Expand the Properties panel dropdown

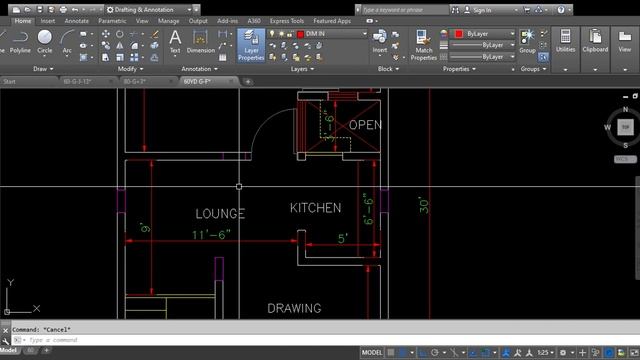point(459,69)
